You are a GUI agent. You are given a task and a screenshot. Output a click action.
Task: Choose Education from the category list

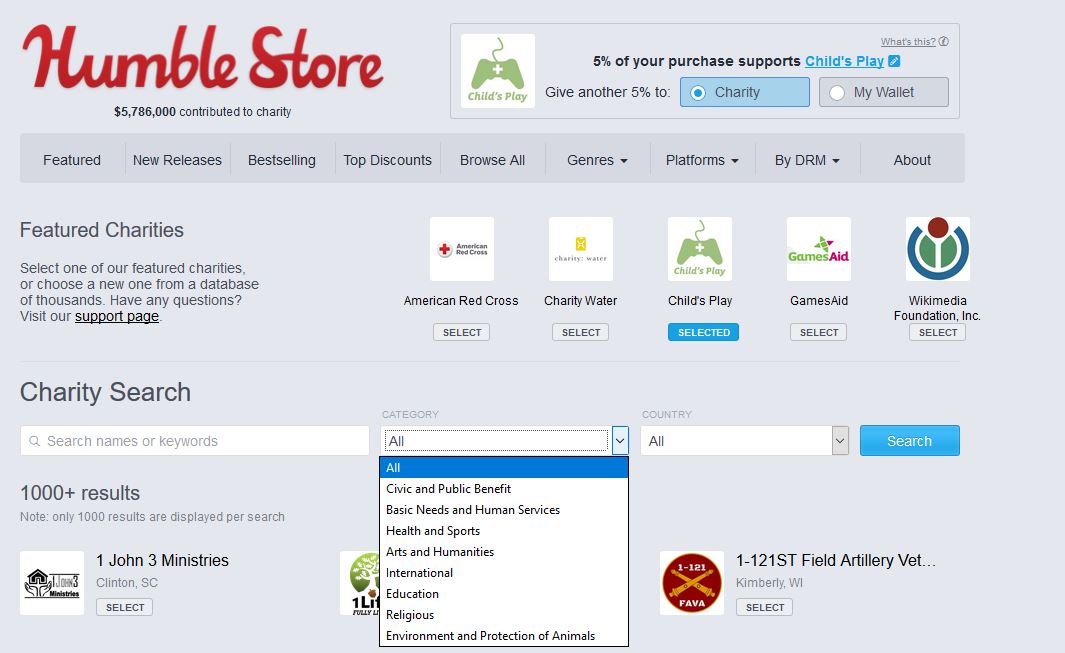[412, 594]
